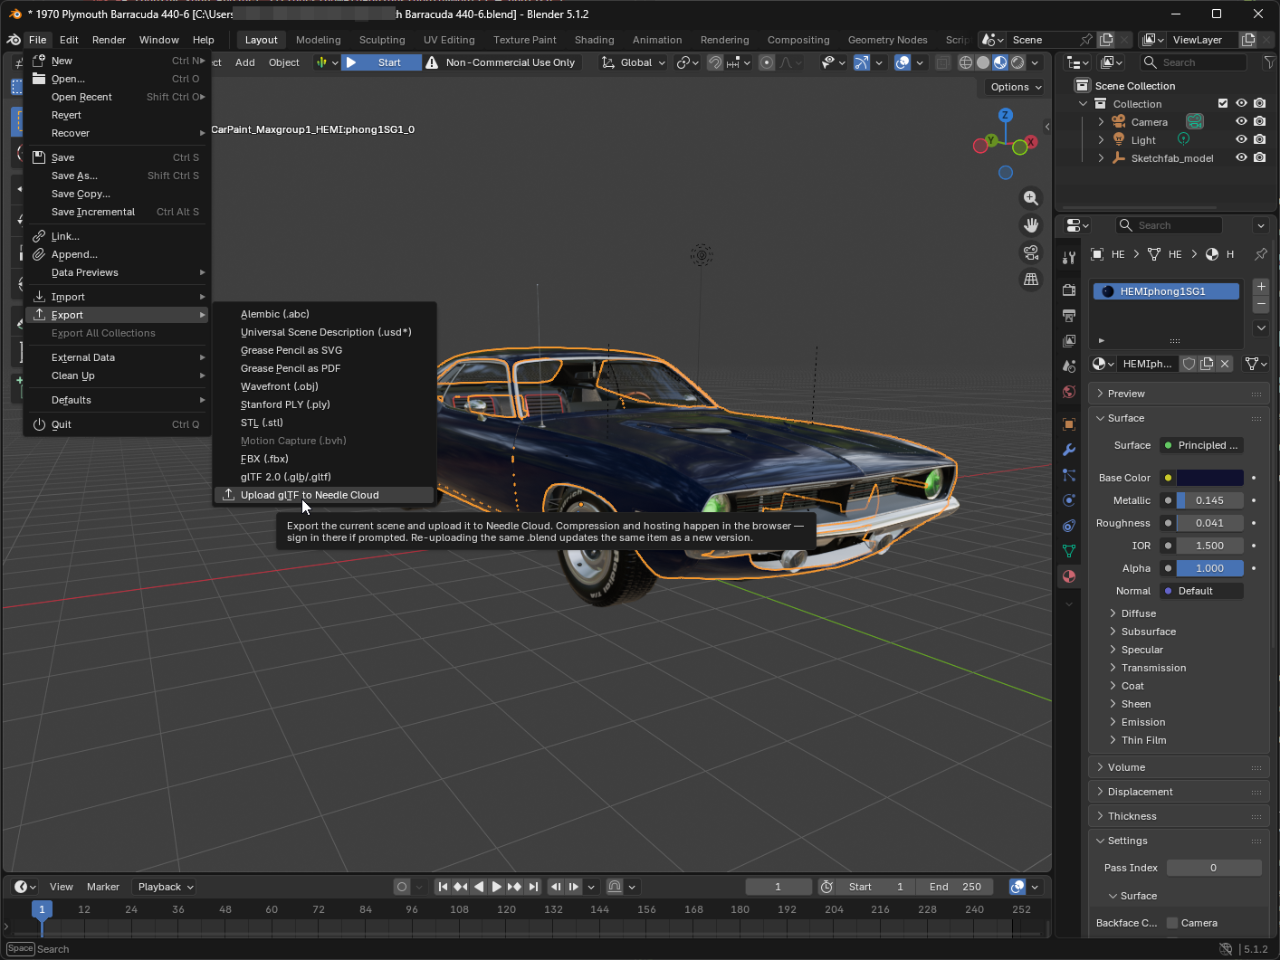Open the Material properties tab
This screenshot has width=1280, height=960.
coord(1069,576)
